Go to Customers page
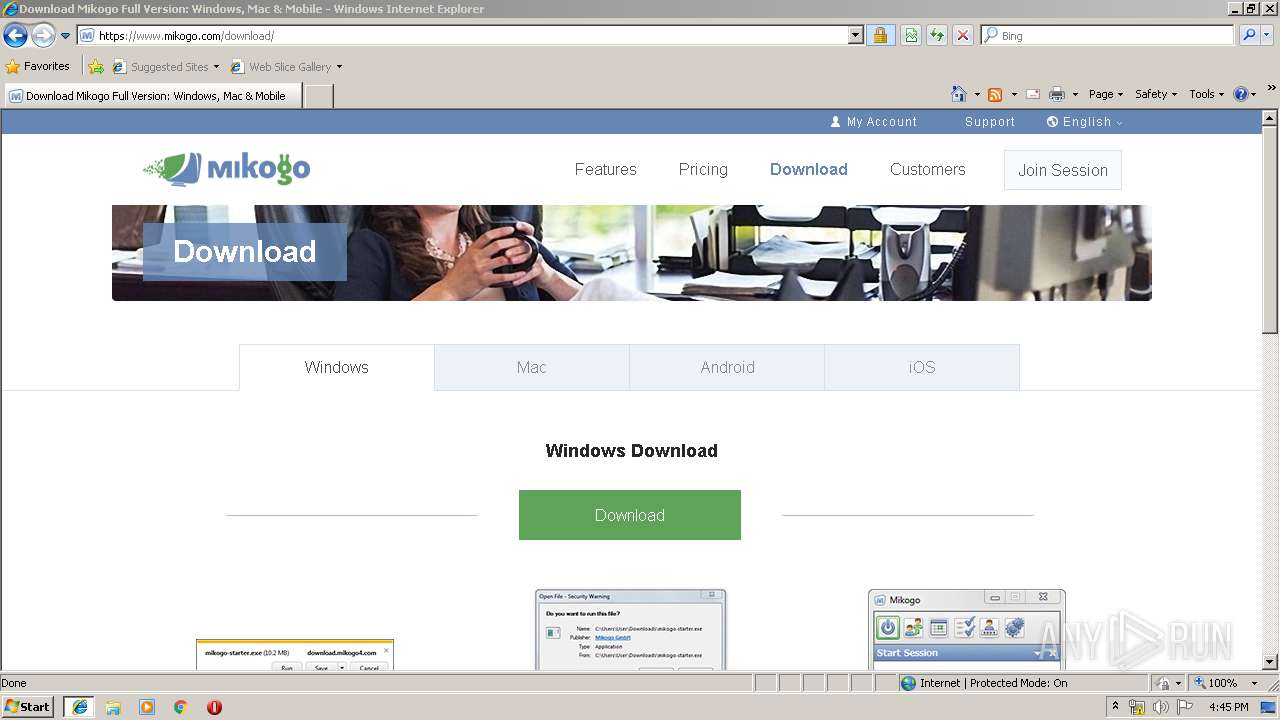This screenshot has height=720, width=1280. point(928,170)
